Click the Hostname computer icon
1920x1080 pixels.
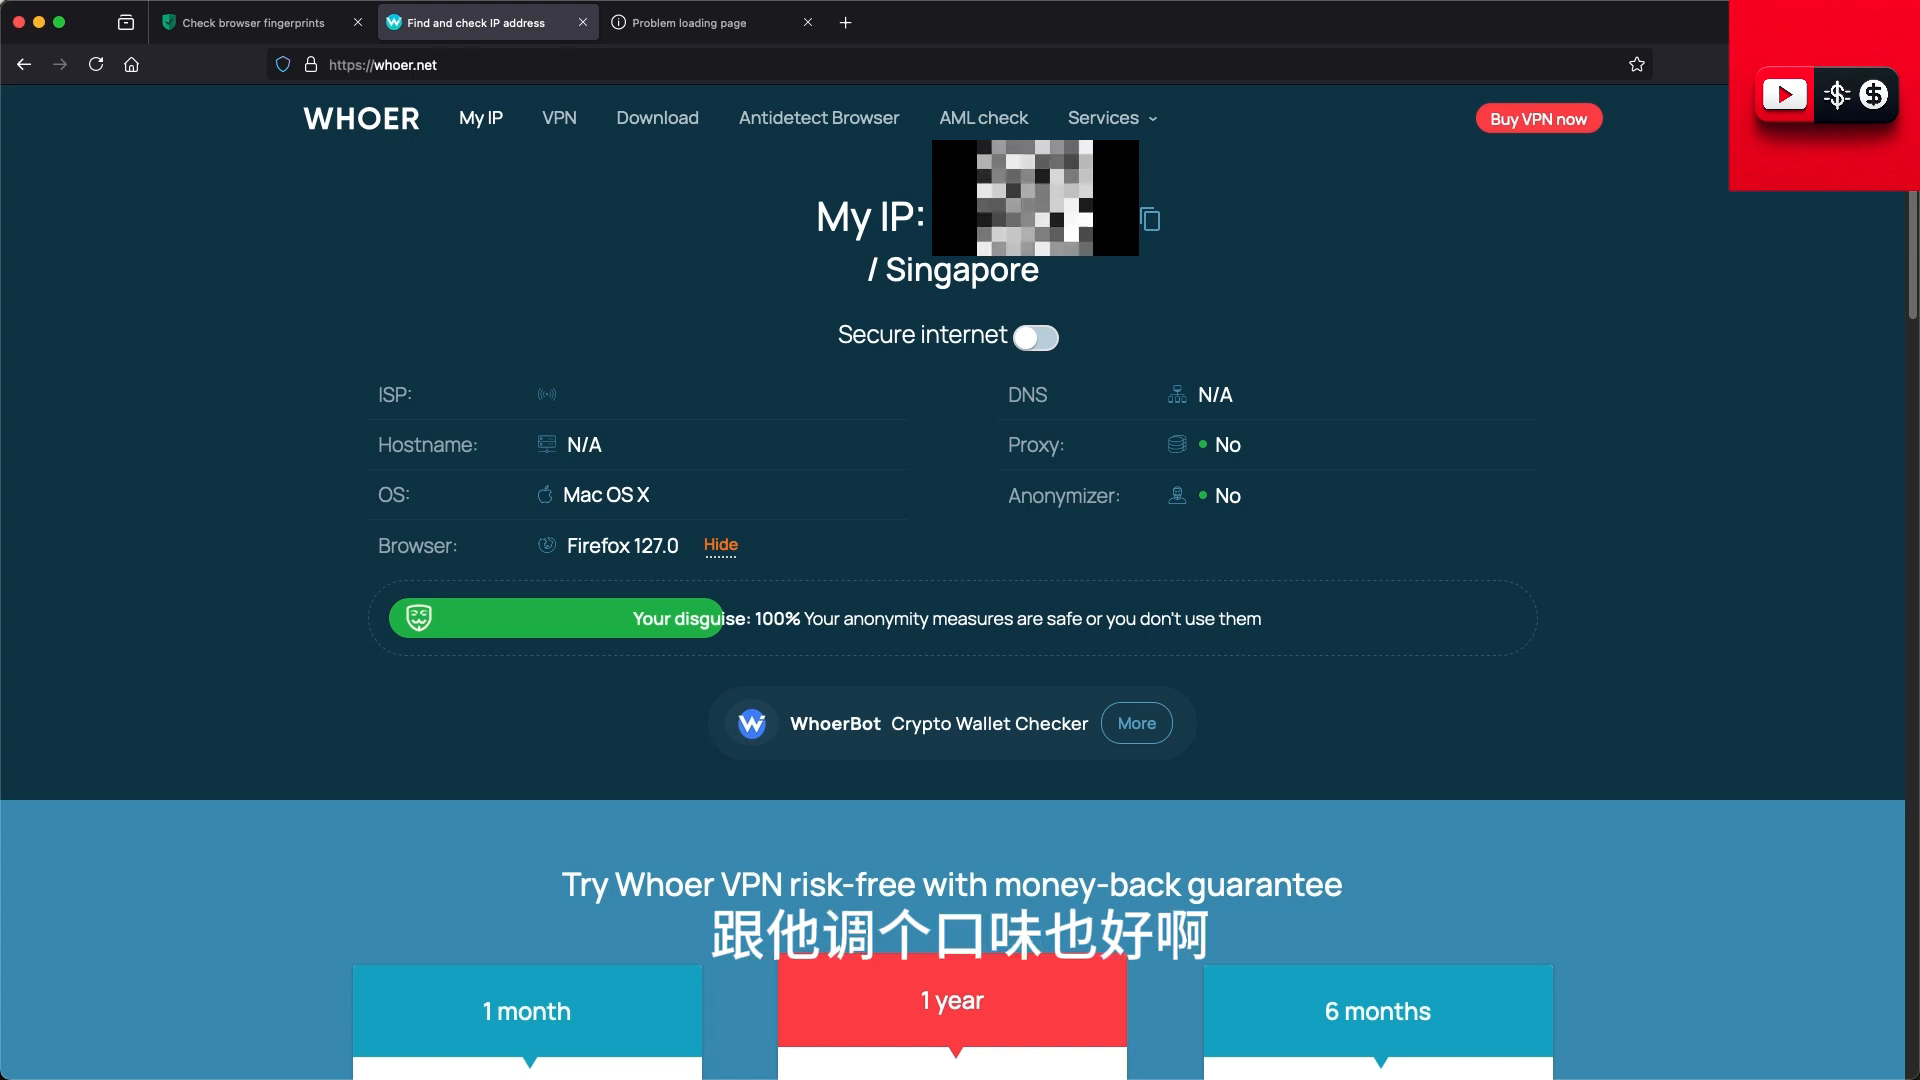[x=547, y=444]
